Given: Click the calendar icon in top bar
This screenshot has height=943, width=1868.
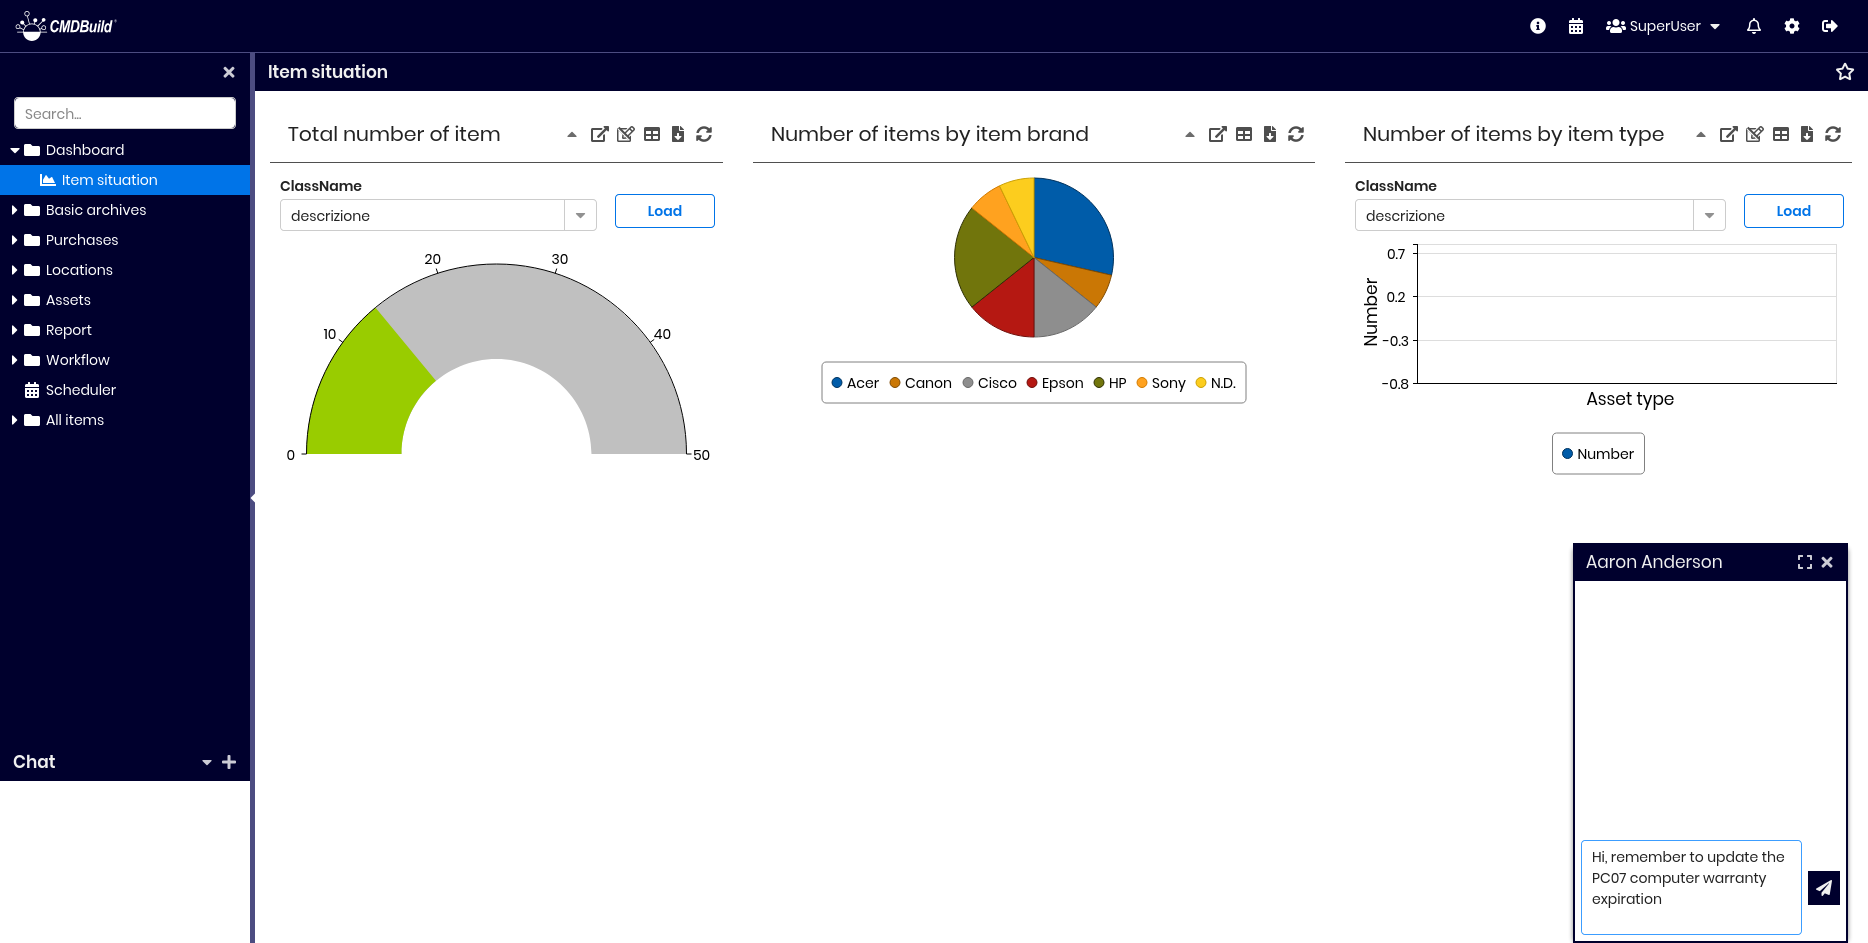Looking at the screenshot, I should tap(1576, 26).
